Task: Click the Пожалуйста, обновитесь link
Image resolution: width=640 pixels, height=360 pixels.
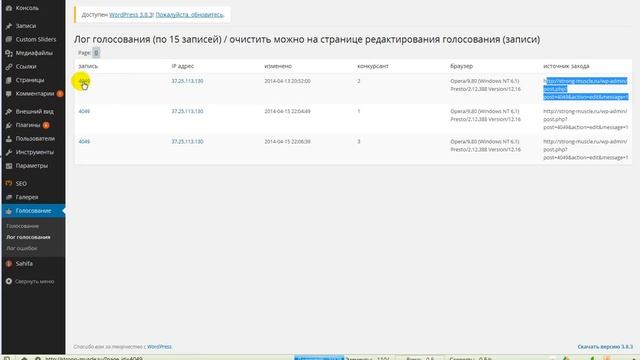Action: point(189,15)
